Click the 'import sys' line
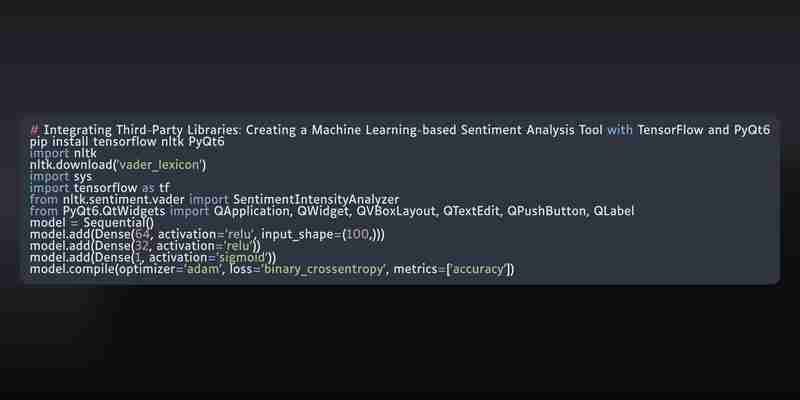Image resolution: width=800 pixels, height=400 pixels. pos(61,177)
